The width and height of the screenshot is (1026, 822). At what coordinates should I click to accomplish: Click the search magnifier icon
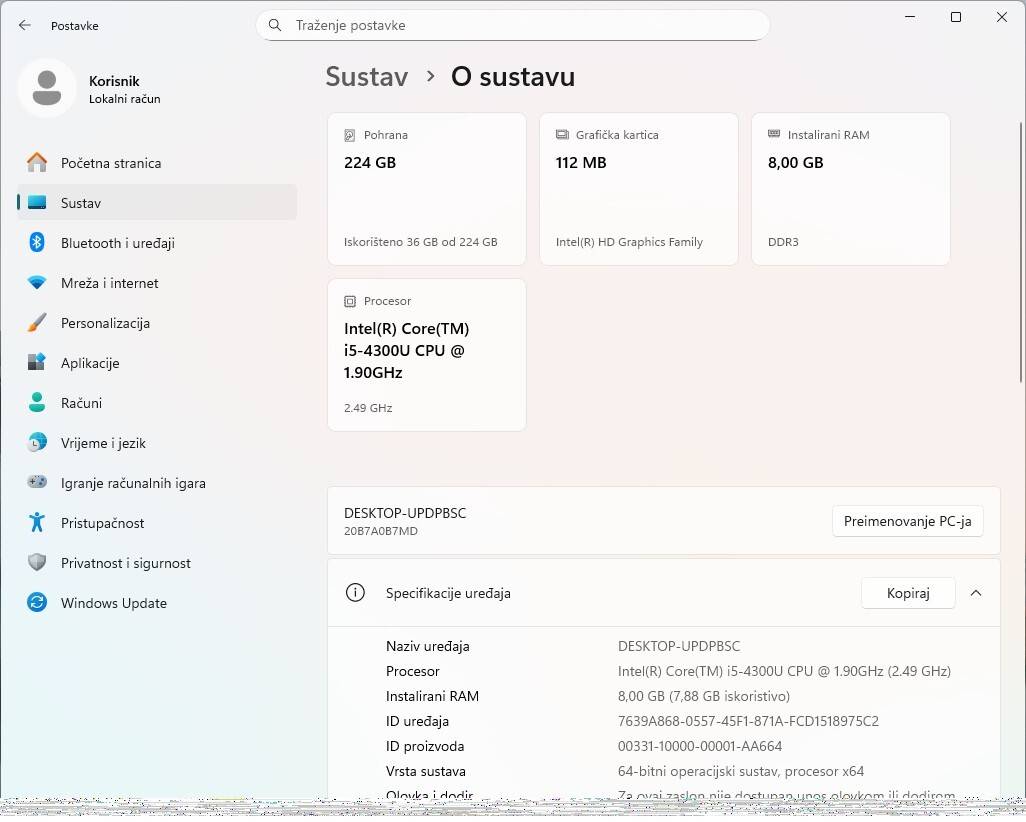click(275, 25)
